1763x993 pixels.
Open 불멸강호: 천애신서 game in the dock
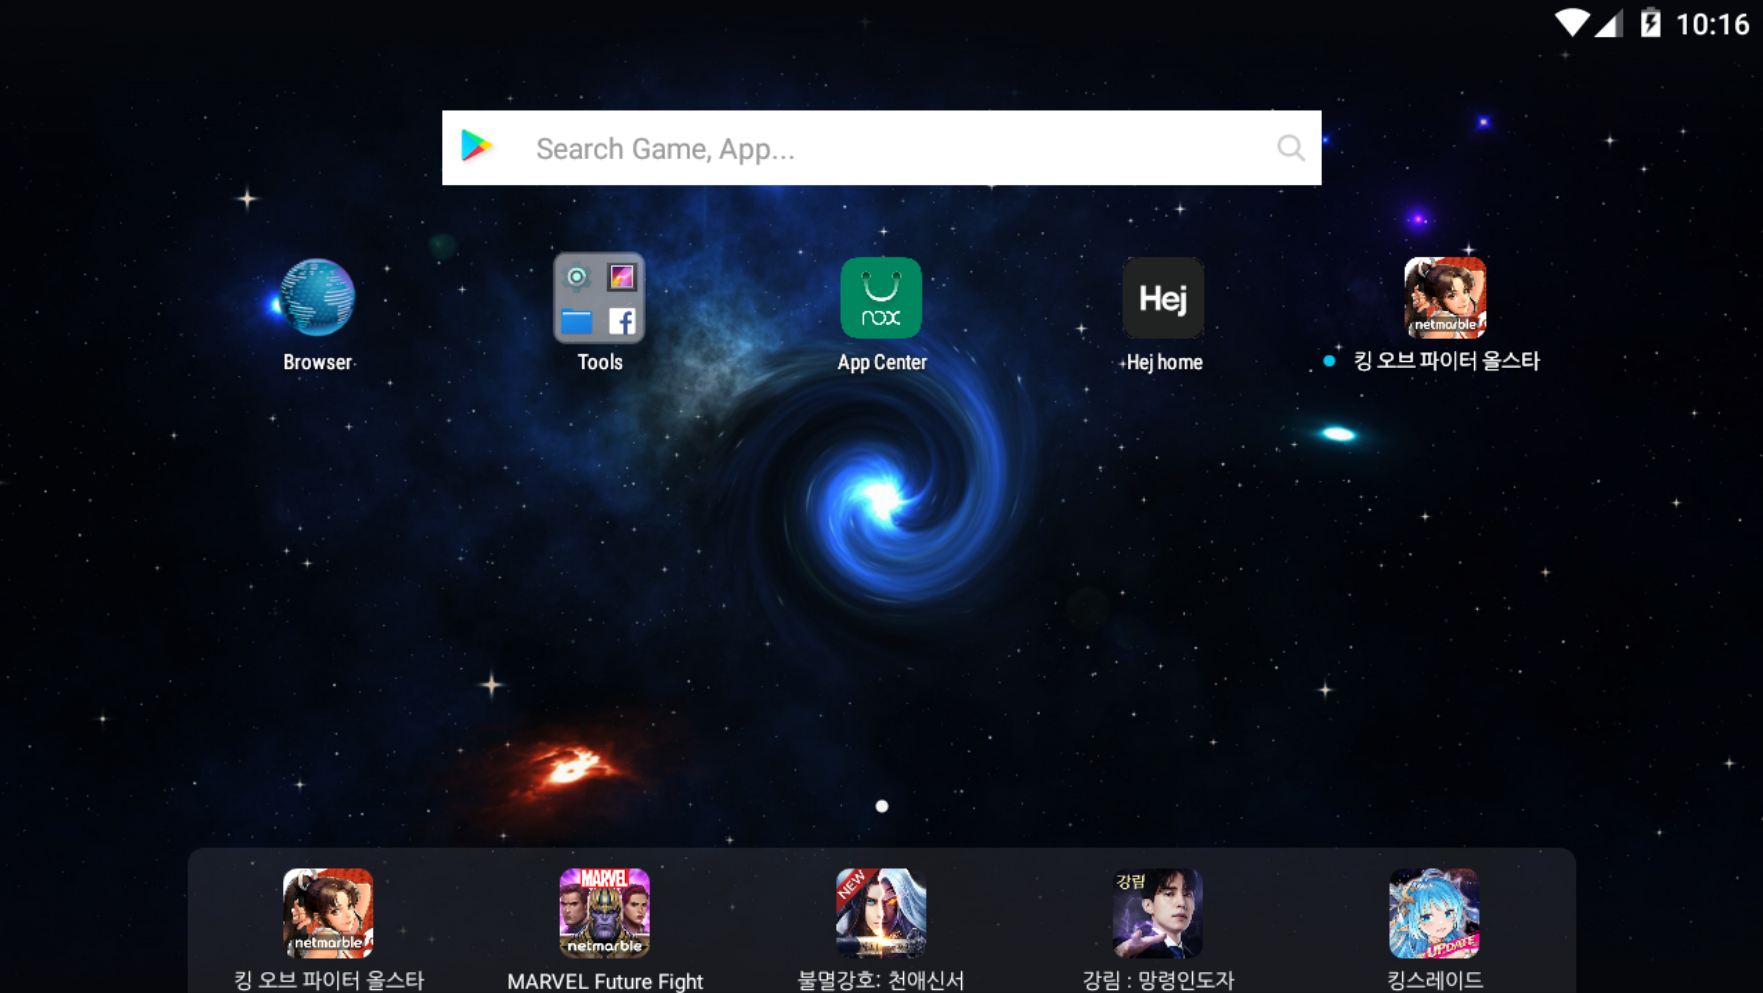881,913
